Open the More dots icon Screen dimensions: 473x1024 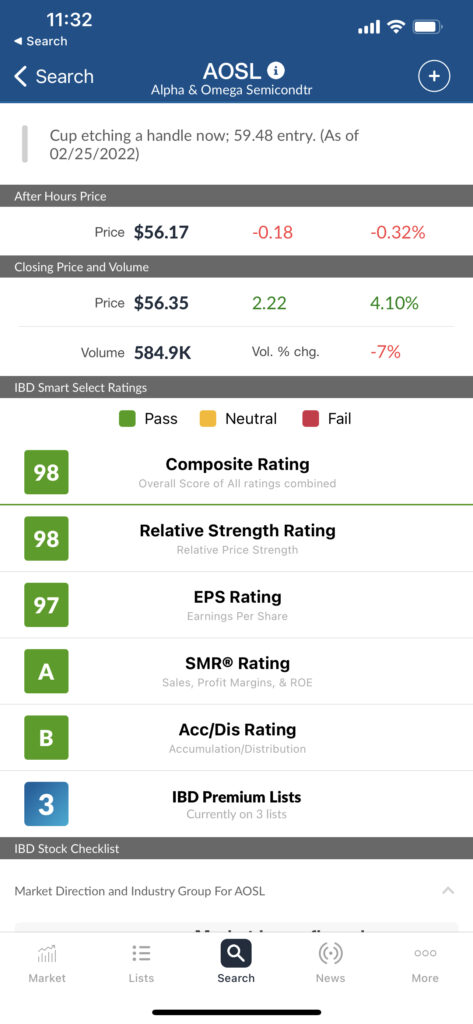[x=425, y=953]
